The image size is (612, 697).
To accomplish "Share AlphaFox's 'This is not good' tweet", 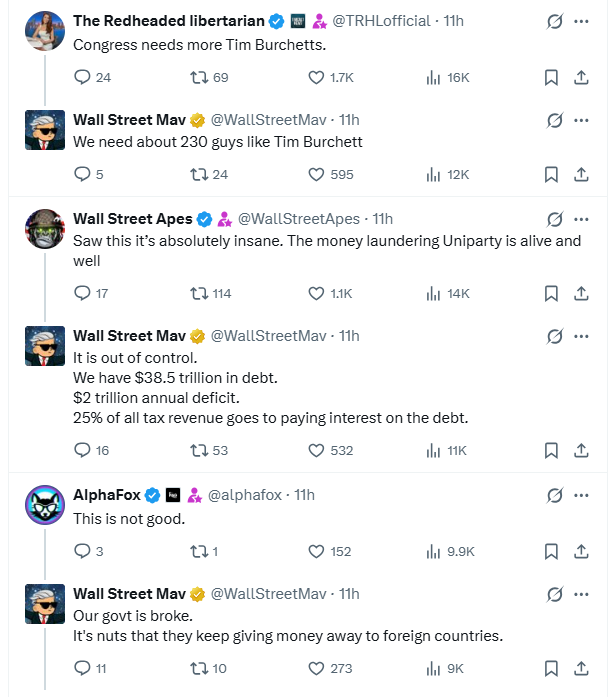I will (581, 551).
